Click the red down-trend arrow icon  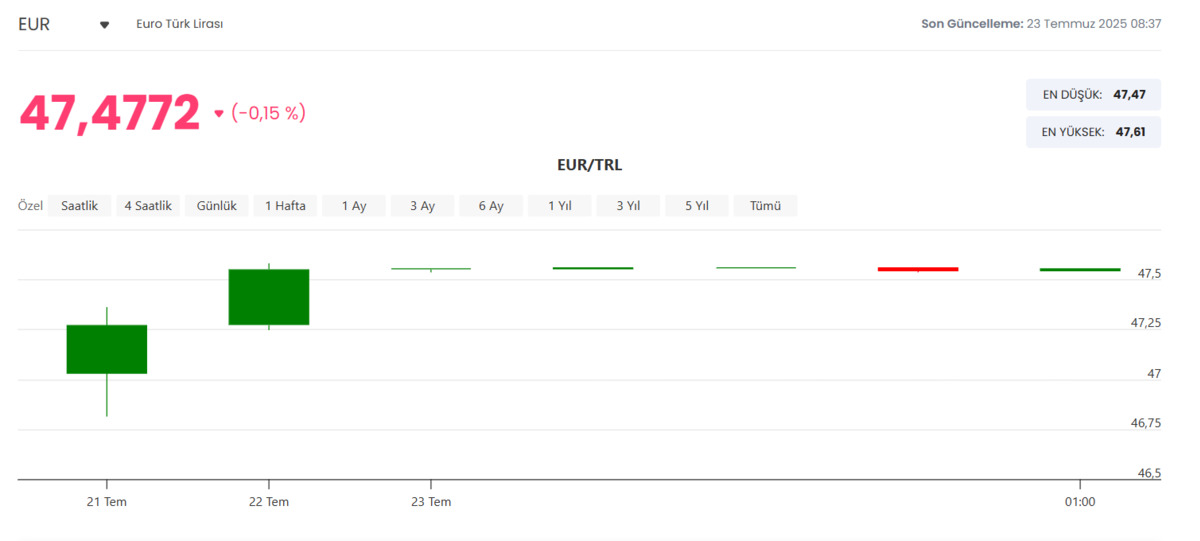coord(219,114)
